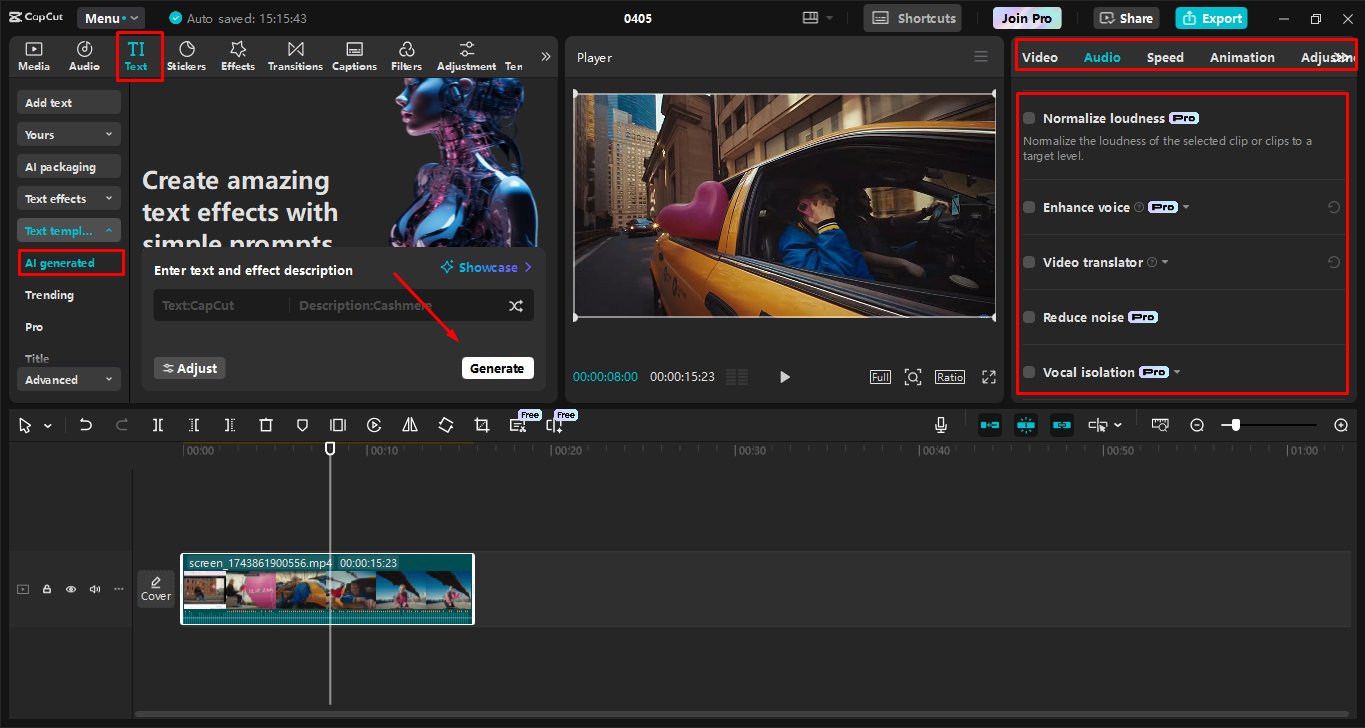The image size is (1365, 728).
Task: Enable Normalize loudness
Action: (1028, 117)
